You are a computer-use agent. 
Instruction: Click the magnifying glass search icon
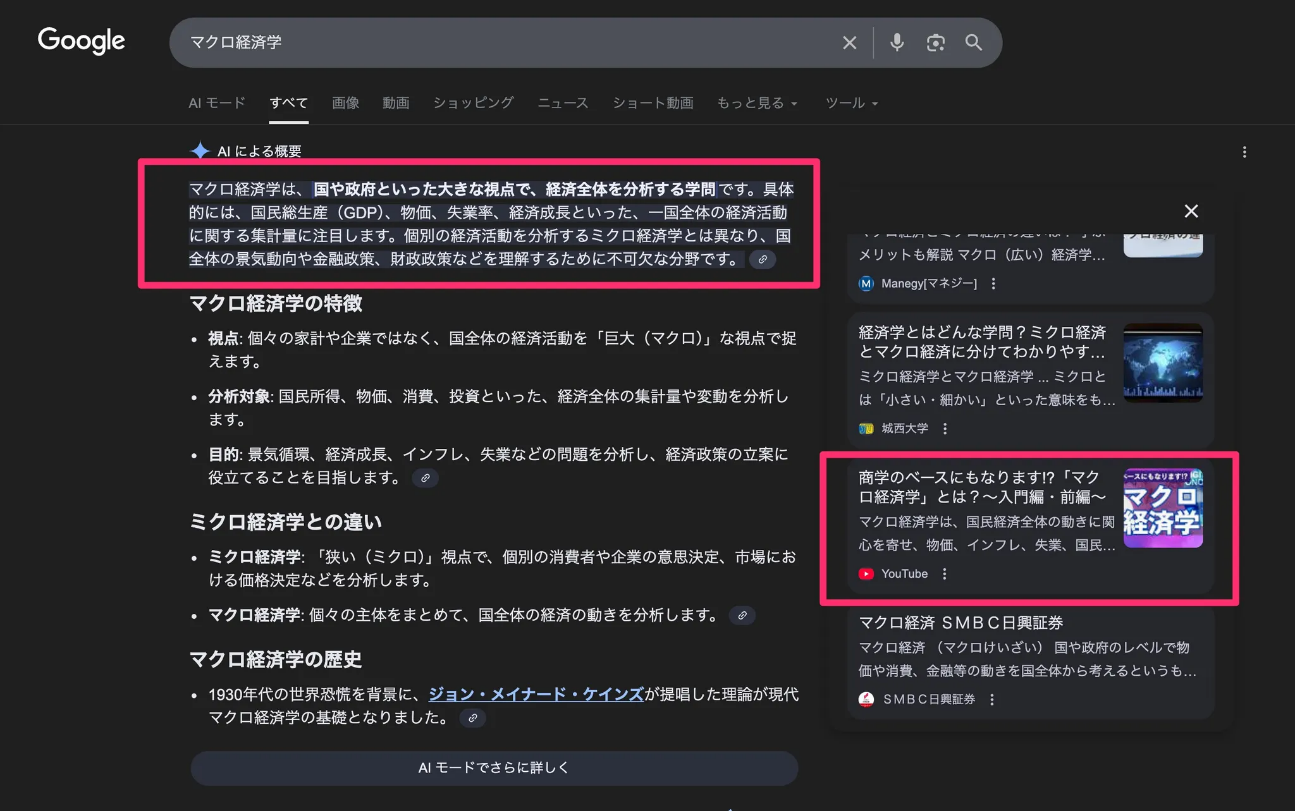point(973,42)
